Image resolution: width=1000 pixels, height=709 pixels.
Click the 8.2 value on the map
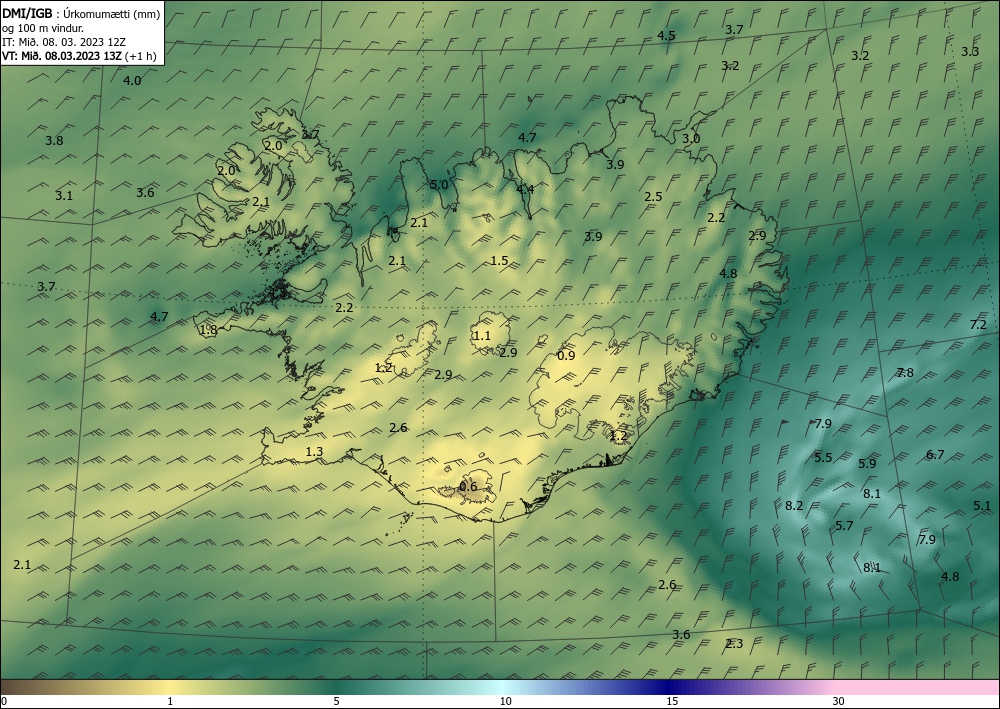point(794,506)
